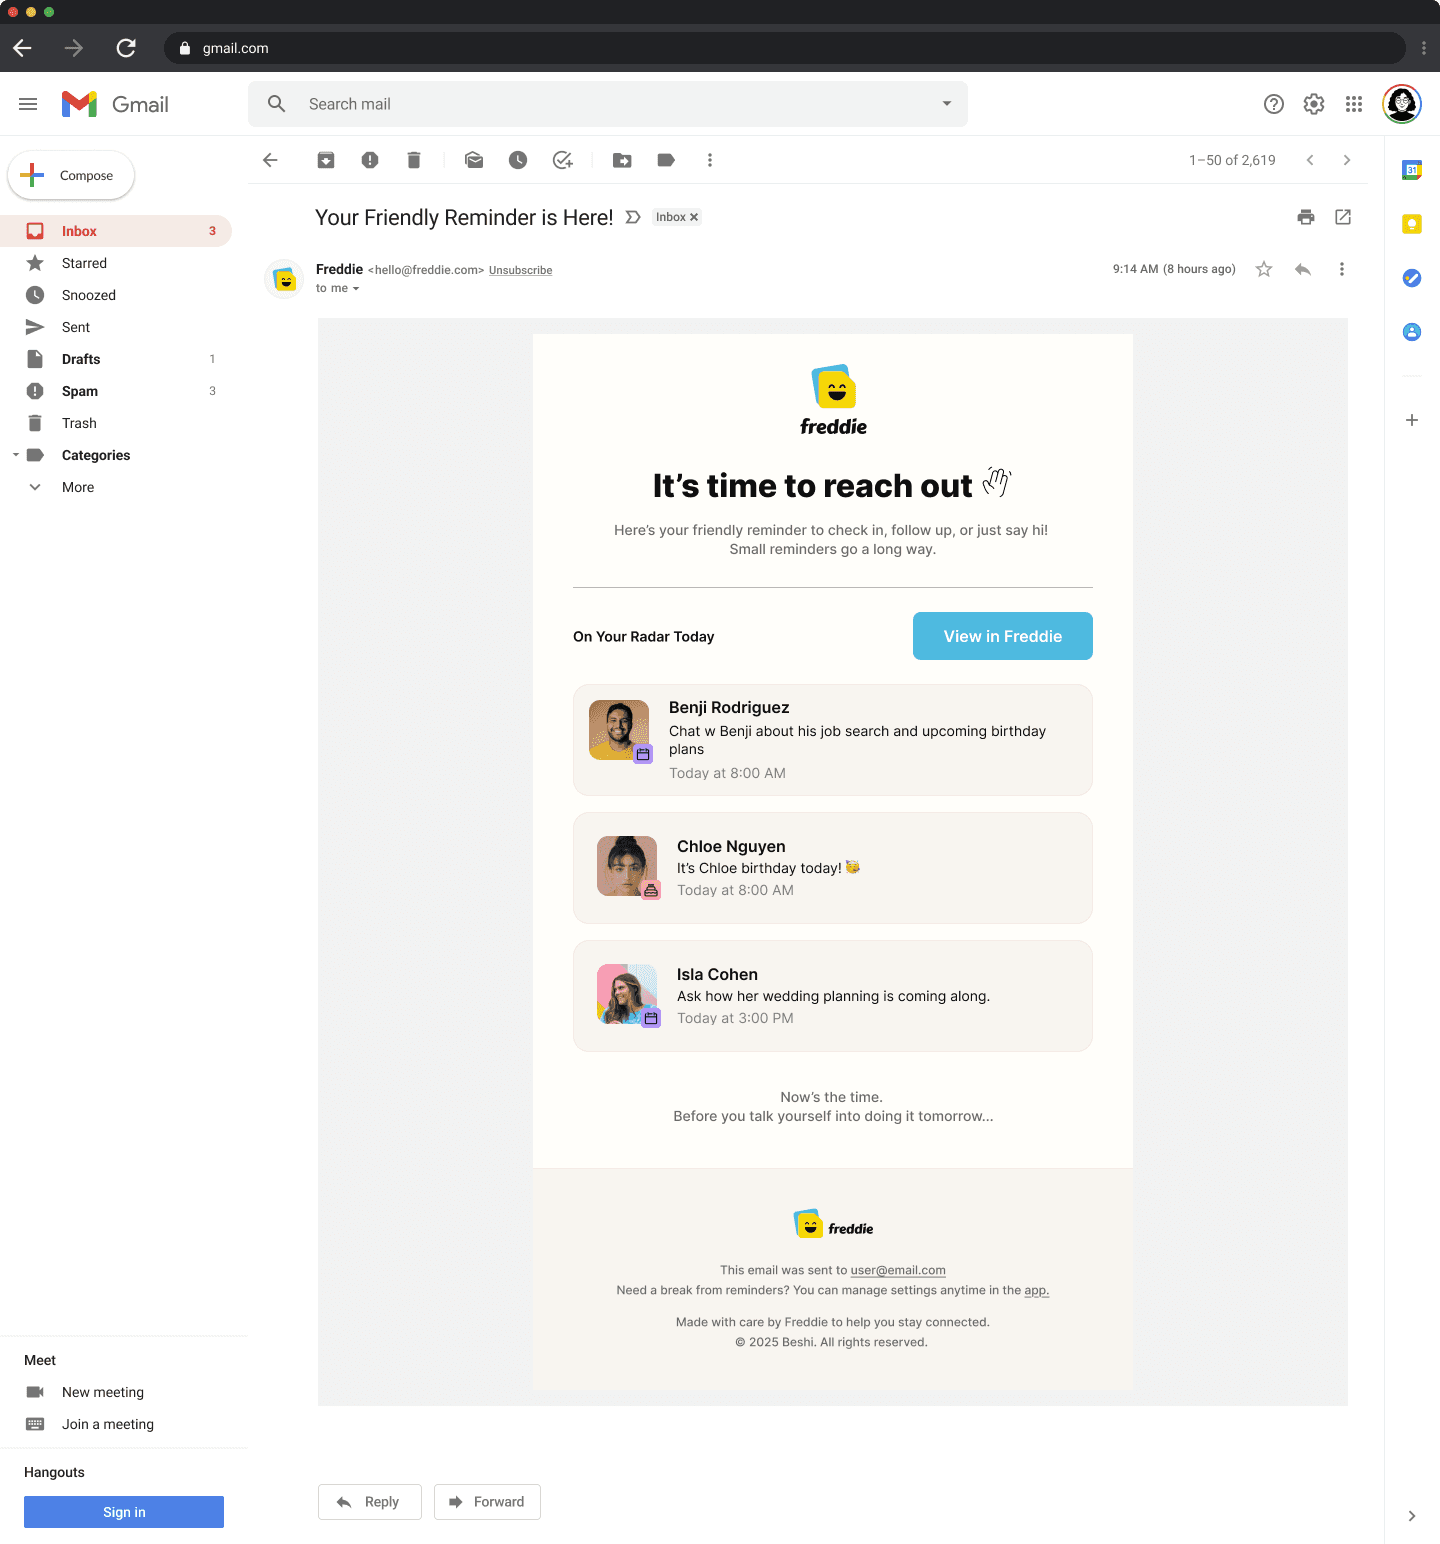The width and height of the screenshot is (1440, 1544).
Task: Click the browser address bar
Action: pos(785,48)
